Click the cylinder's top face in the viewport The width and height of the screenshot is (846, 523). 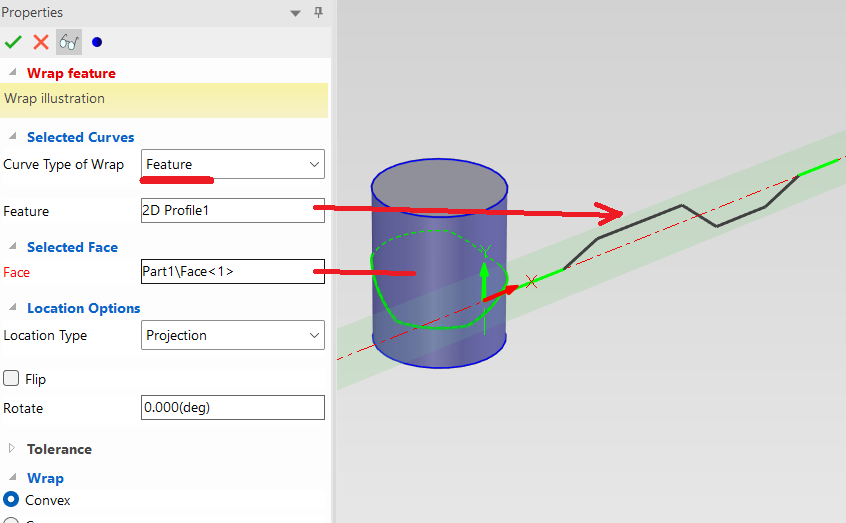pos(439,187)
